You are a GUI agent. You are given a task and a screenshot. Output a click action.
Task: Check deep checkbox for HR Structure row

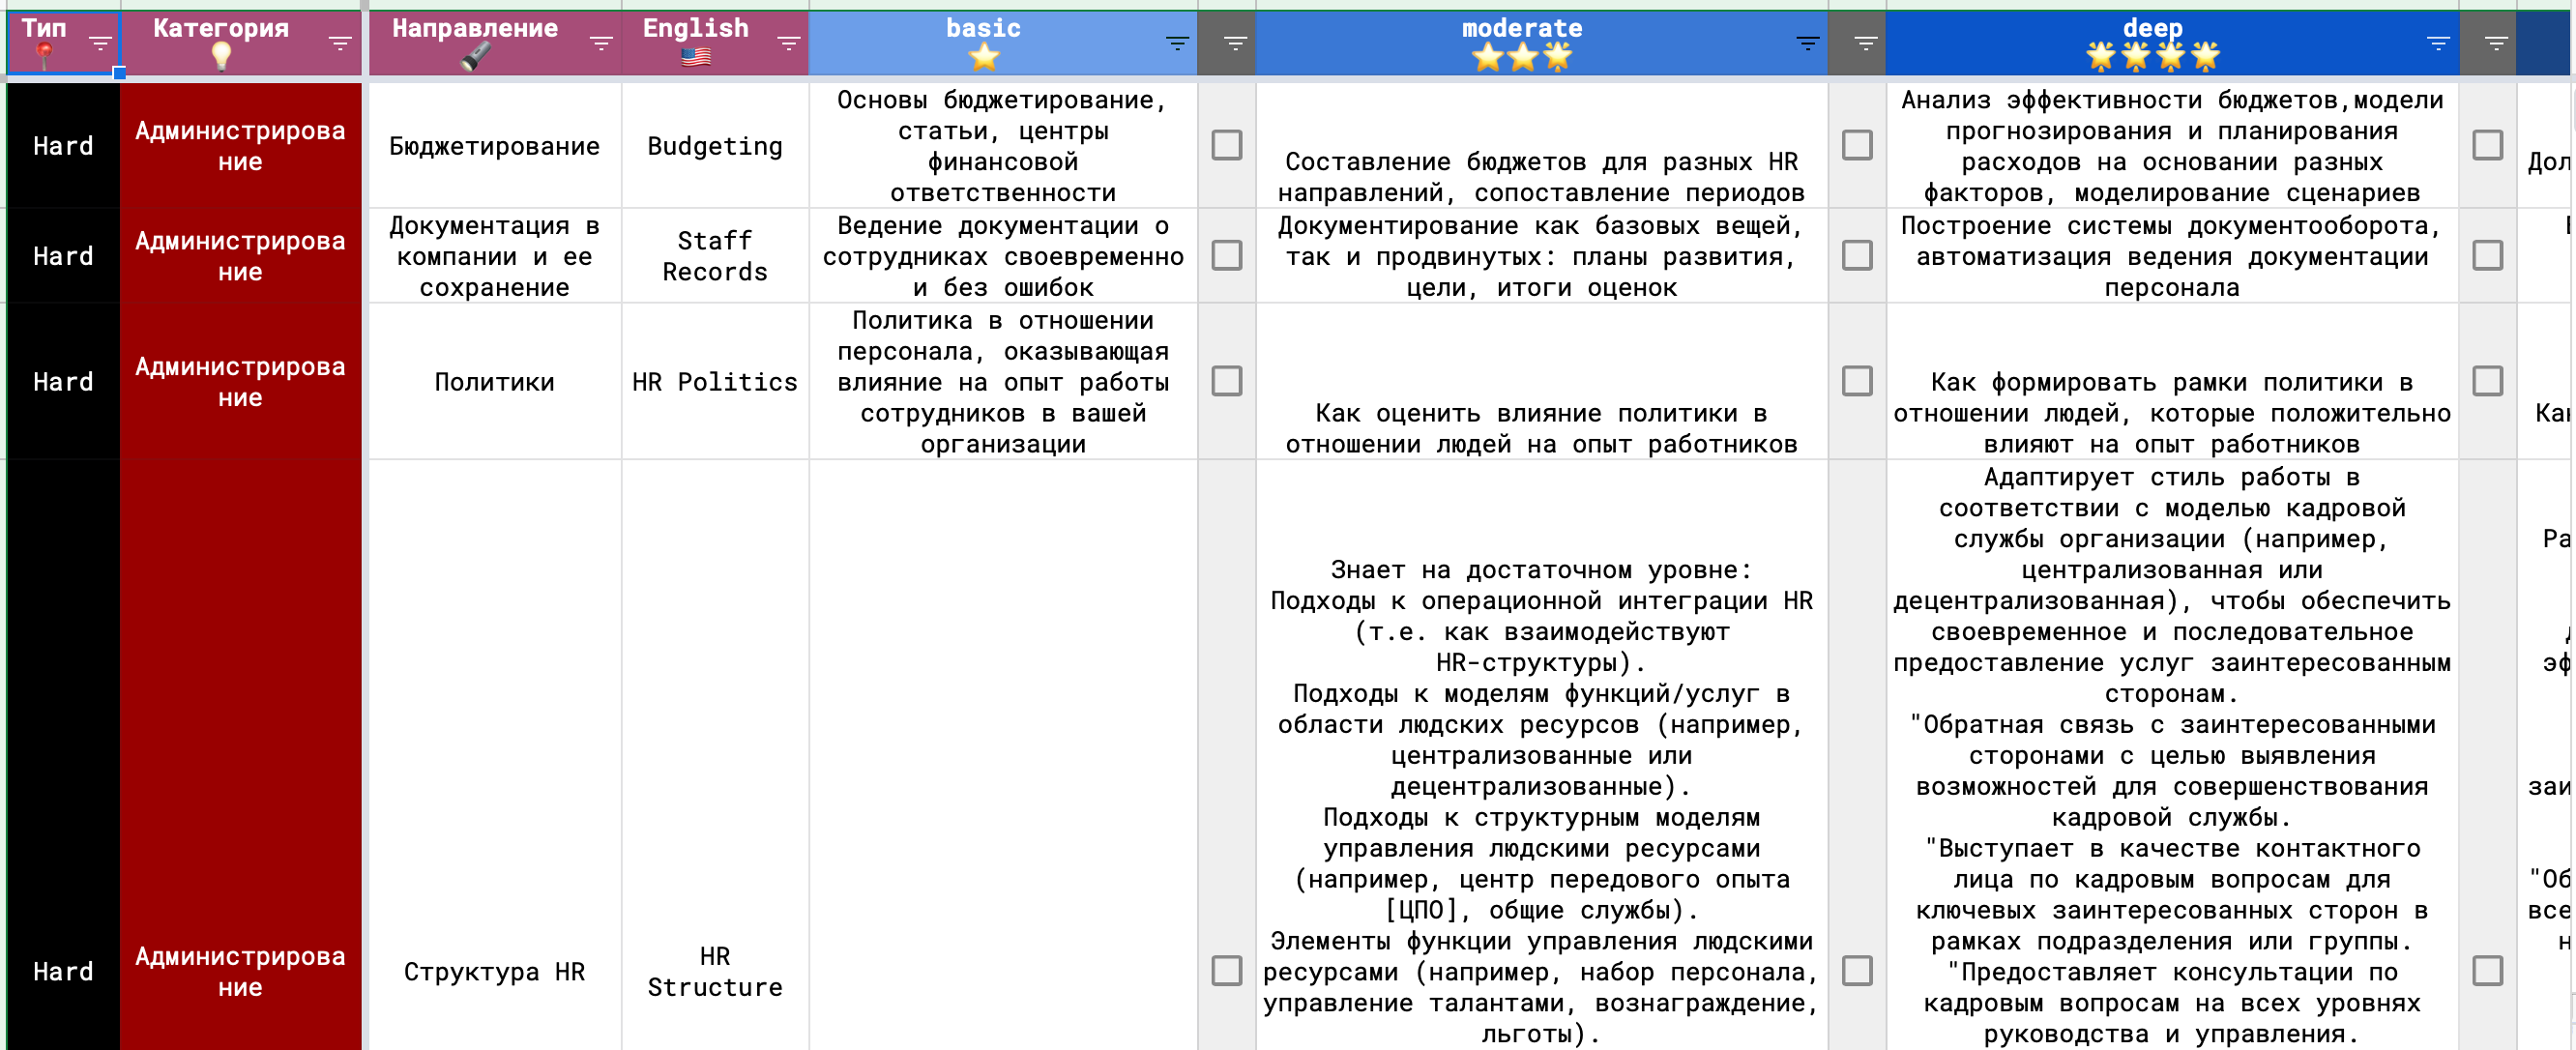2487,970
